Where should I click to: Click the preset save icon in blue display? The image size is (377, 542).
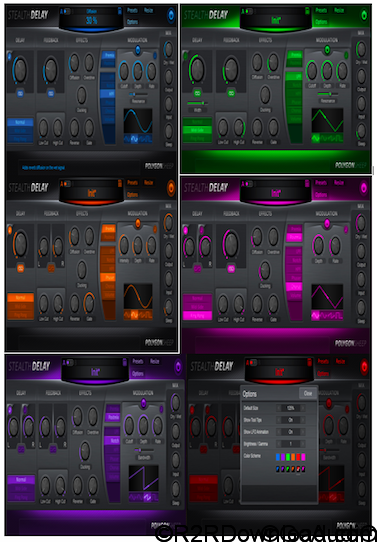[120, 11]
